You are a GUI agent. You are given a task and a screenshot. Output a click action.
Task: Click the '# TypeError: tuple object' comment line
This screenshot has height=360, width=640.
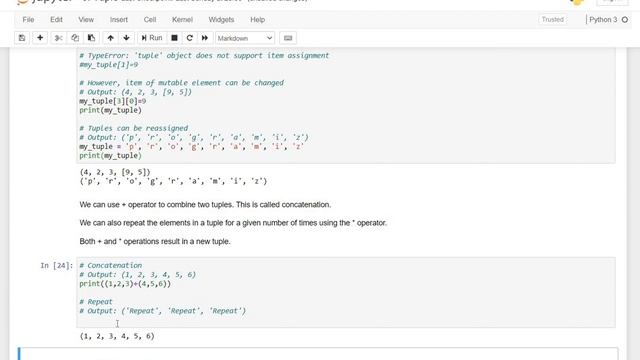(x=204, y=56)
